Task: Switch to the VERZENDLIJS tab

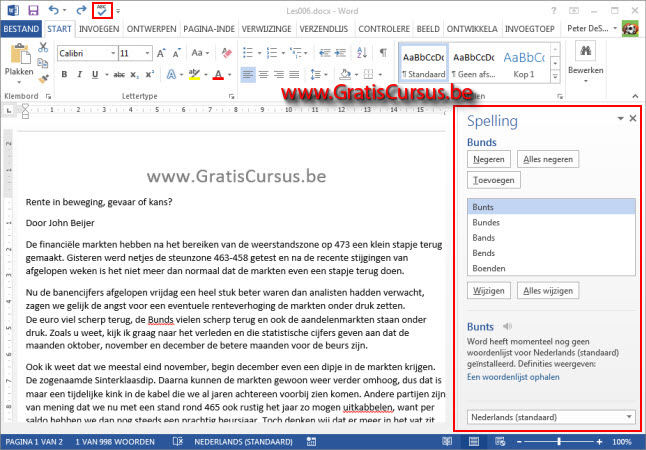Action: 323,29
